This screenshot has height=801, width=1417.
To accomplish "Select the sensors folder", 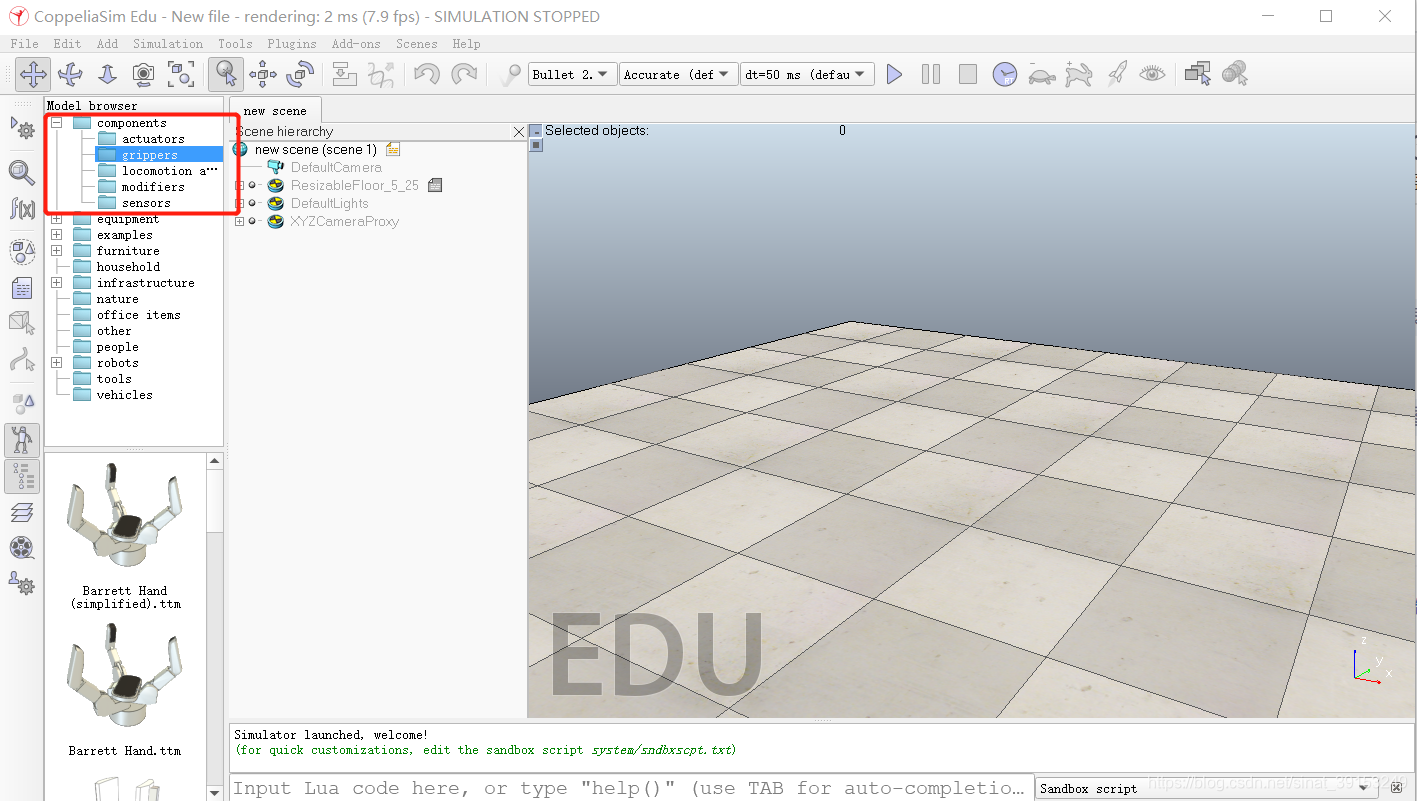I will 146,203.
